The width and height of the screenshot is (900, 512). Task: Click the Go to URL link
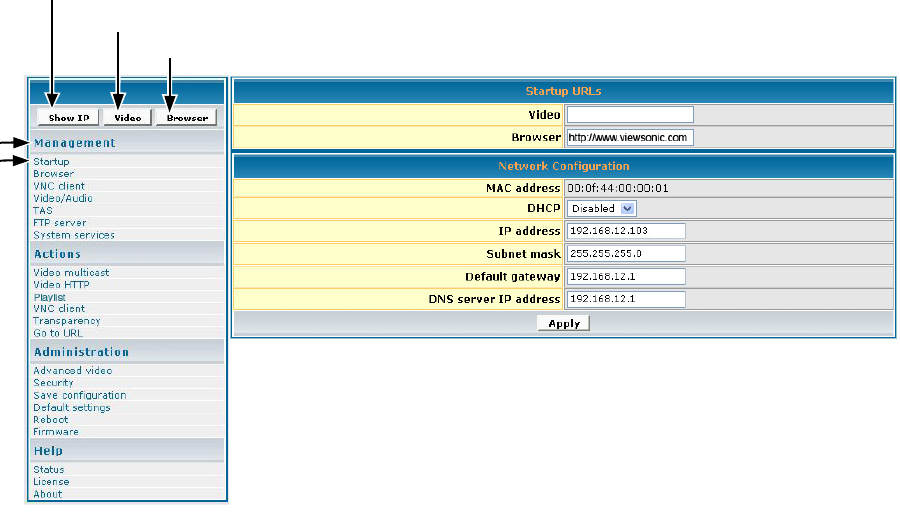[x=58, y=333]
